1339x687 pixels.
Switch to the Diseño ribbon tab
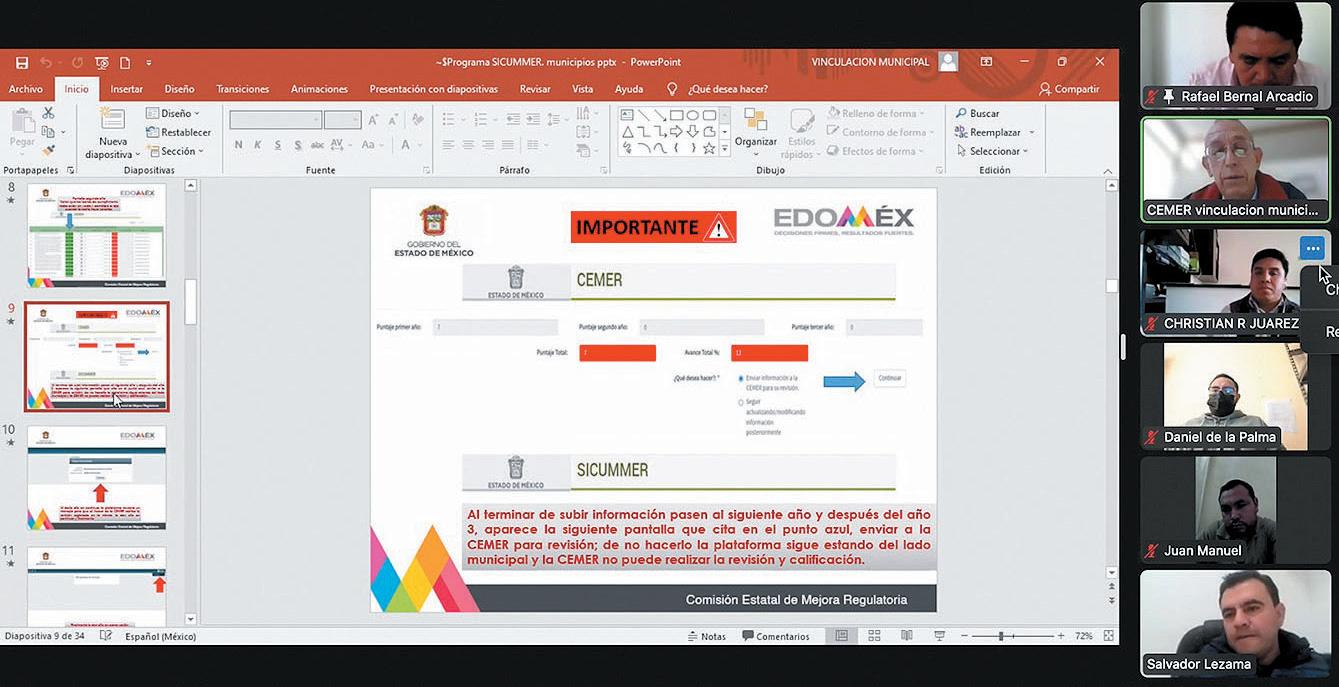coord(179,89)
